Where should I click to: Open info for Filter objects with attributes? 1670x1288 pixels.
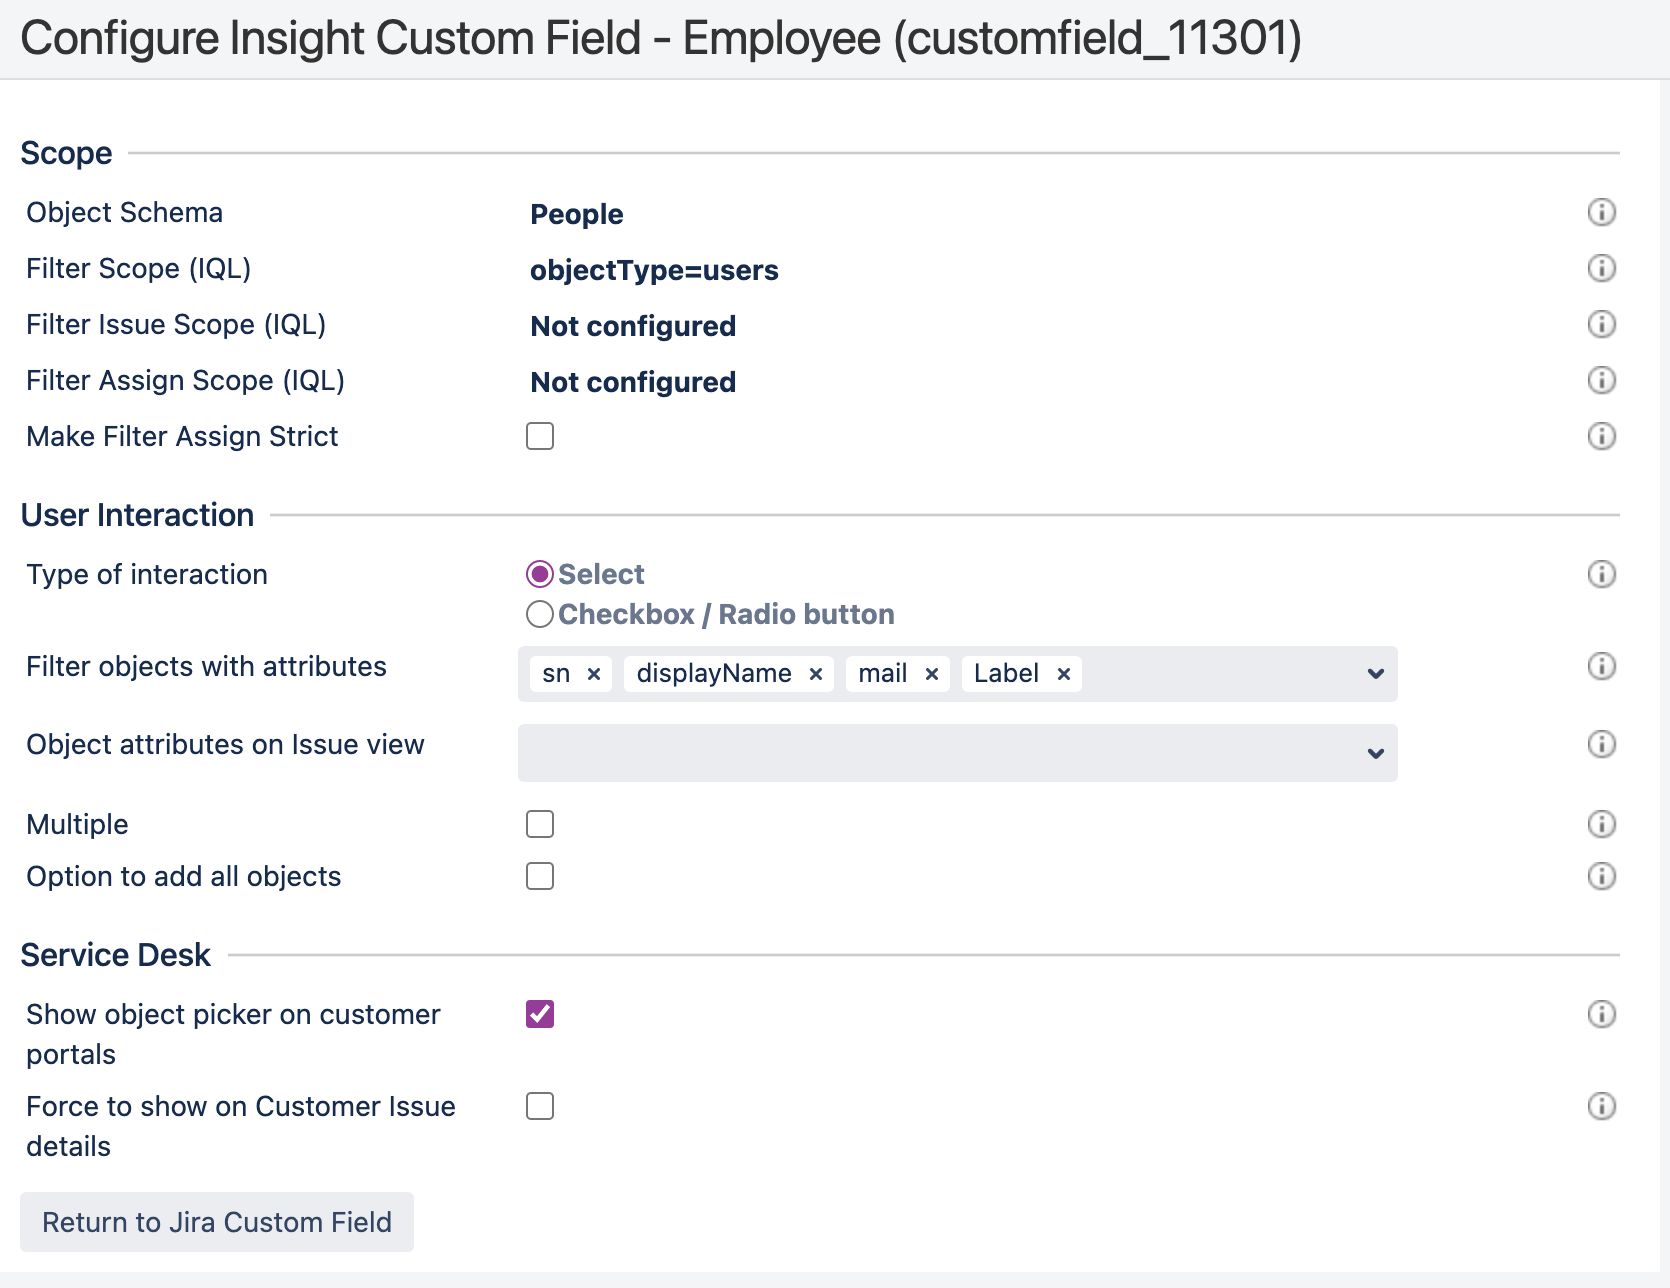[1601, 666]
